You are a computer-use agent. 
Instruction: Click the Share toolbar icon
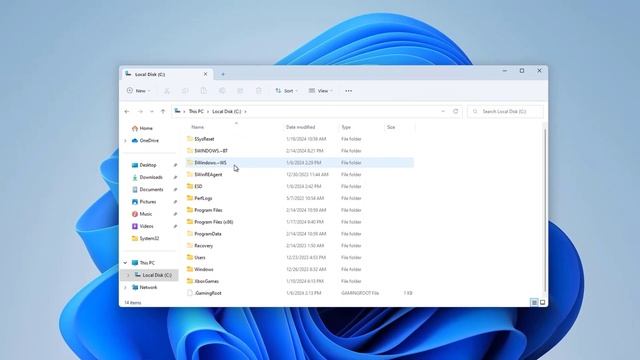[240, 91]
